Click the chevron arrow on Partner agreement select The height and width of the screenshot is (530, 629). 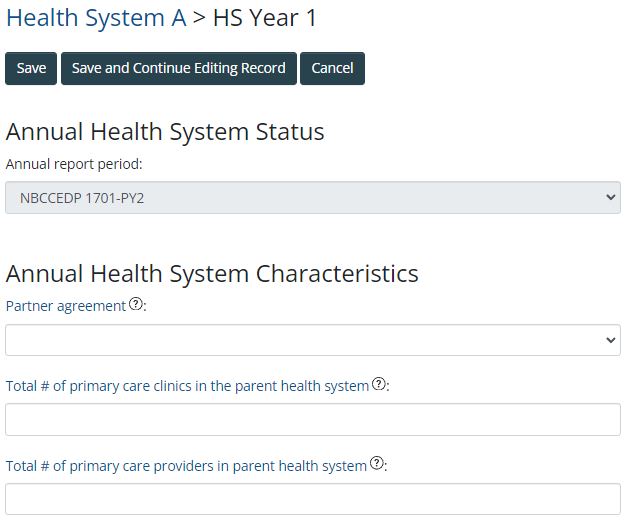click(x=612, y=340)
